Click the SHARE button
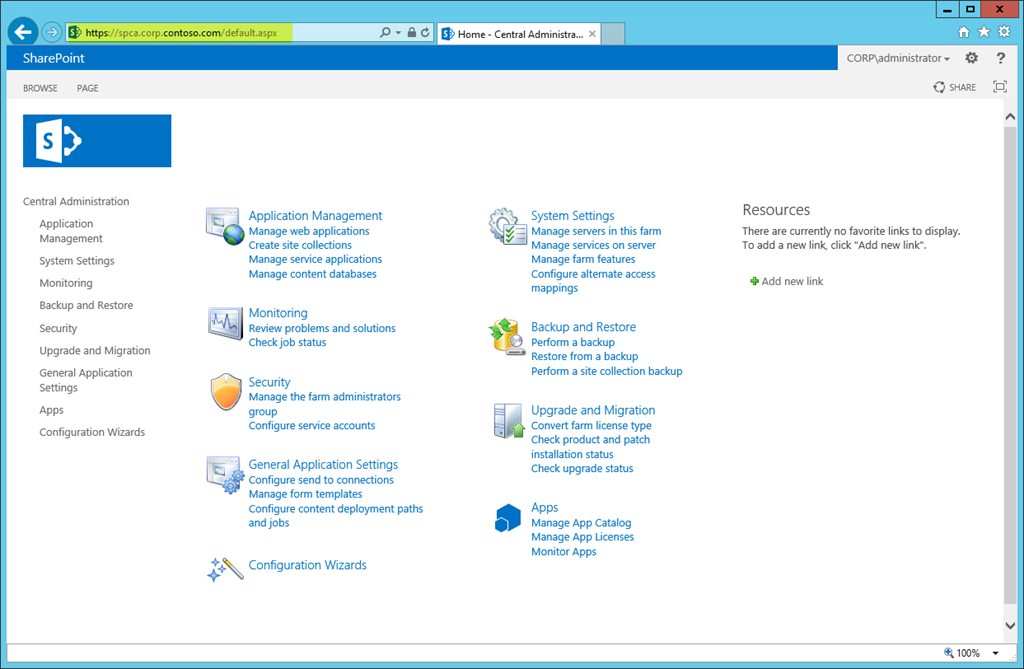The image size is (1024, 669). point(954,88)
